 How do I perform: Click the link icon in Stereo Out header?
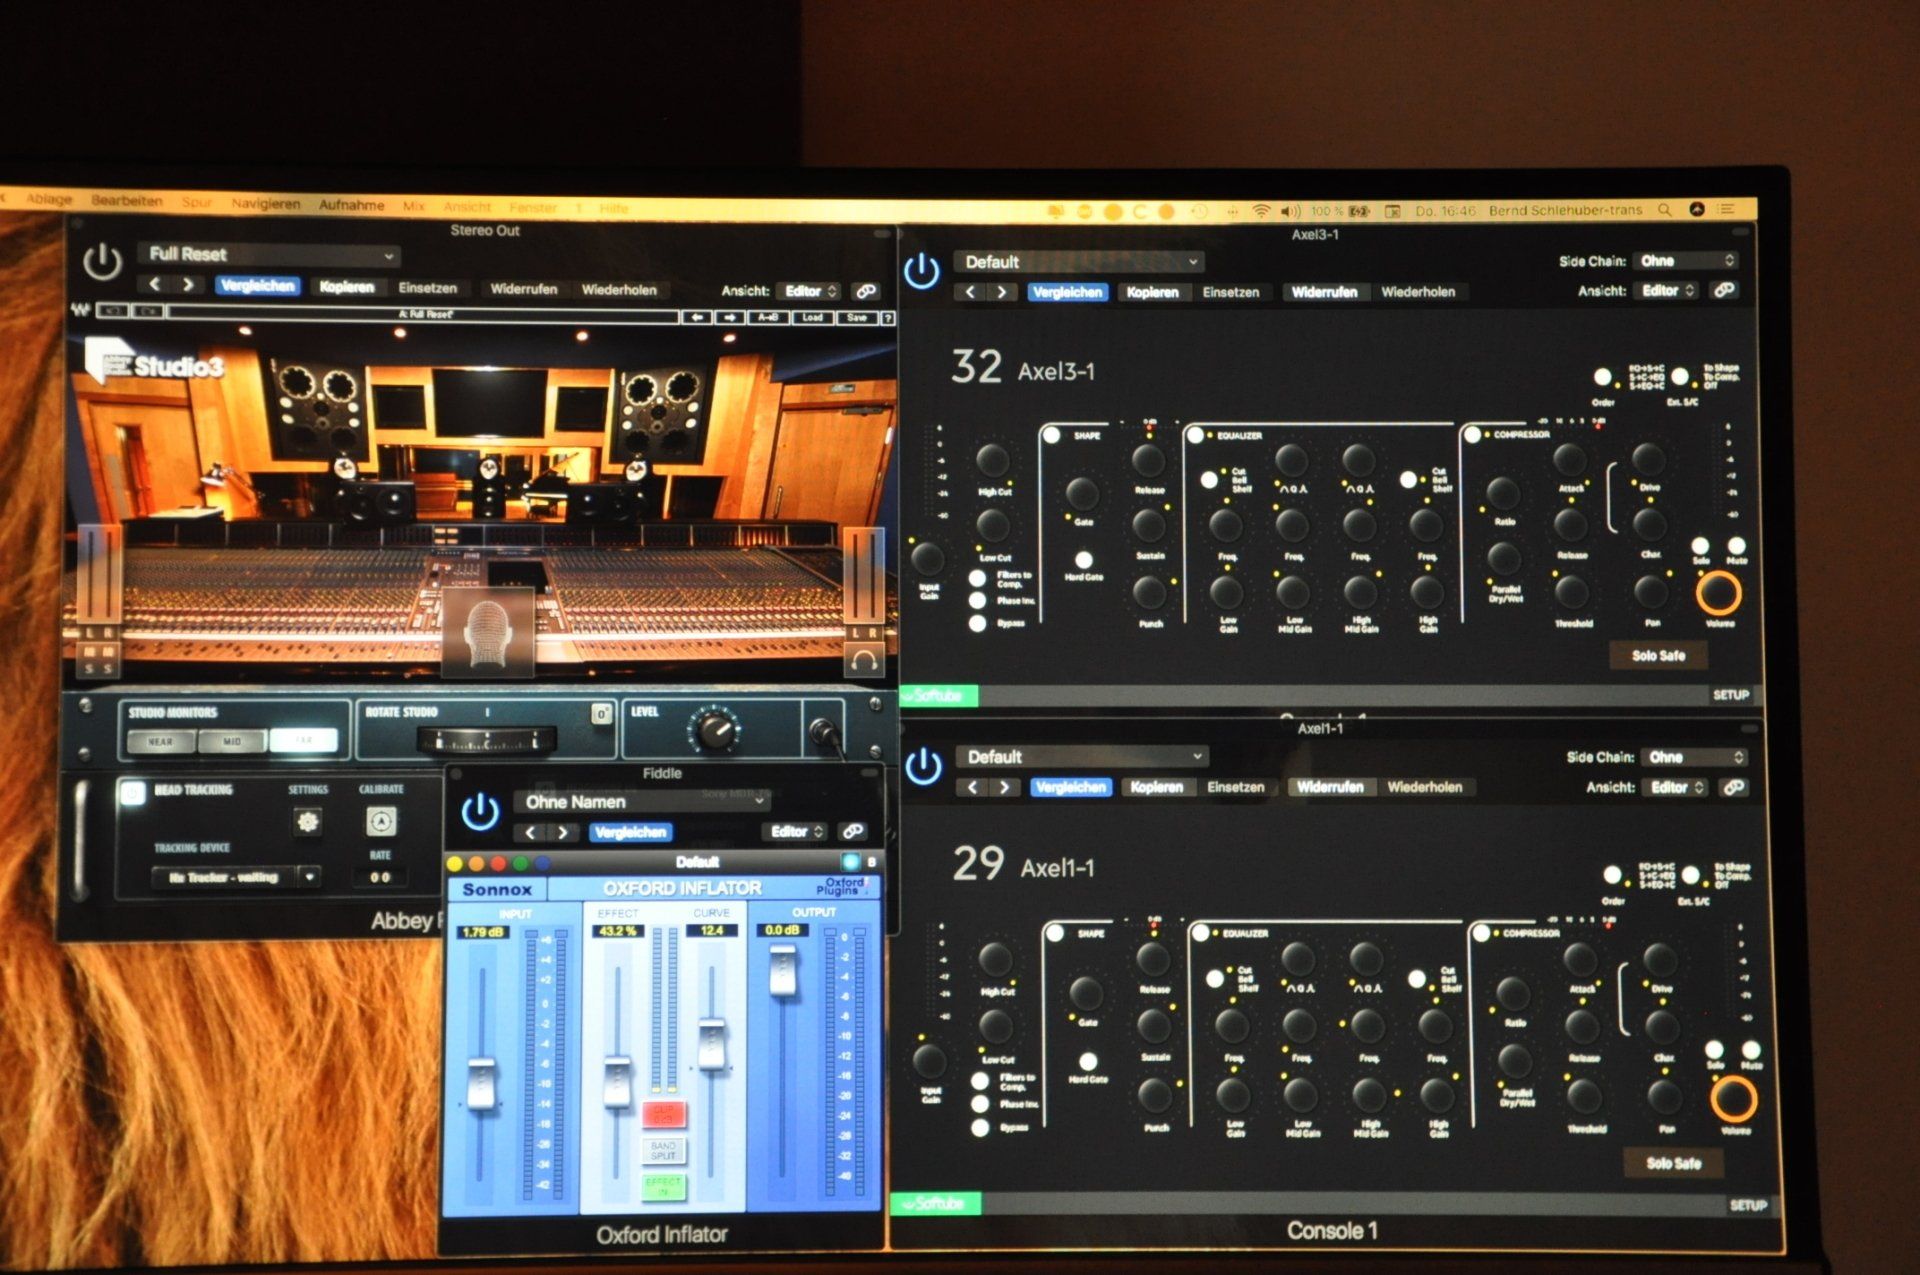(866, 291)
